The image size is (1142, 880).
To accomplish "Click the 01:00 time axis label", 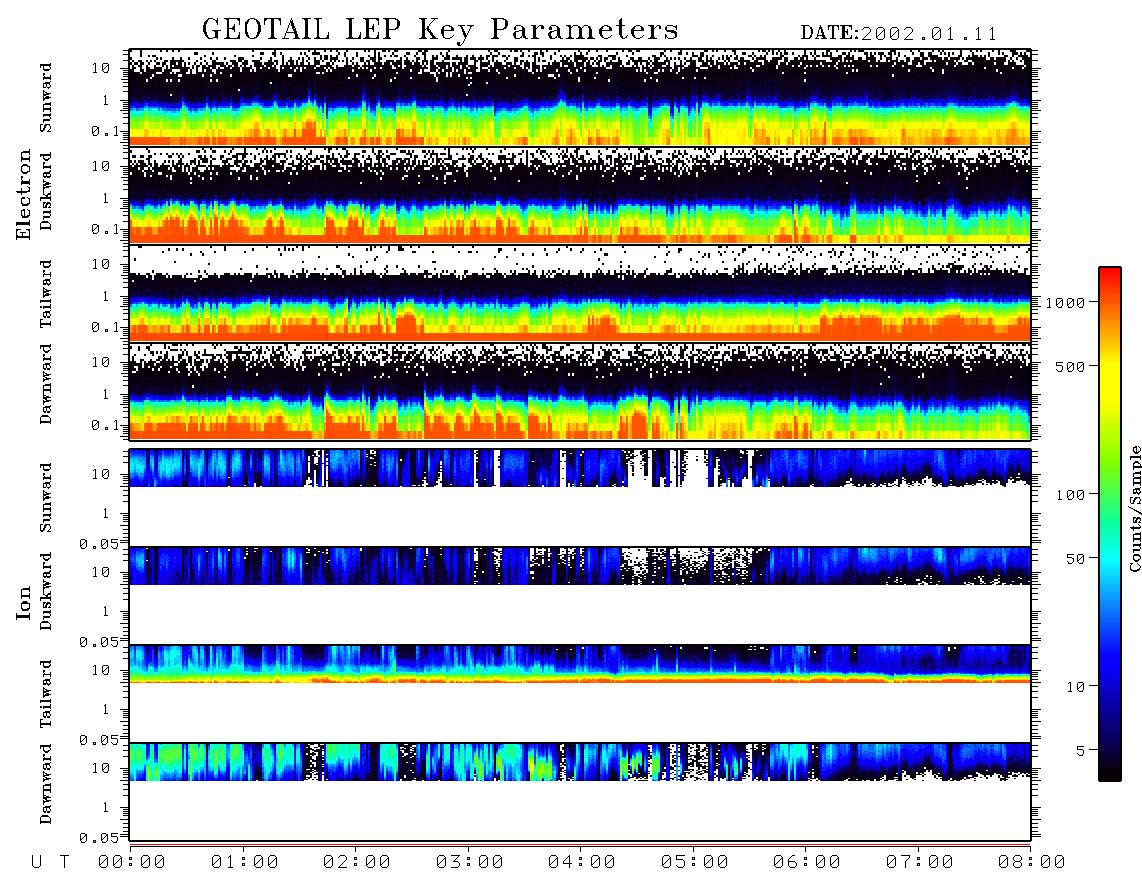I will 245,863.
